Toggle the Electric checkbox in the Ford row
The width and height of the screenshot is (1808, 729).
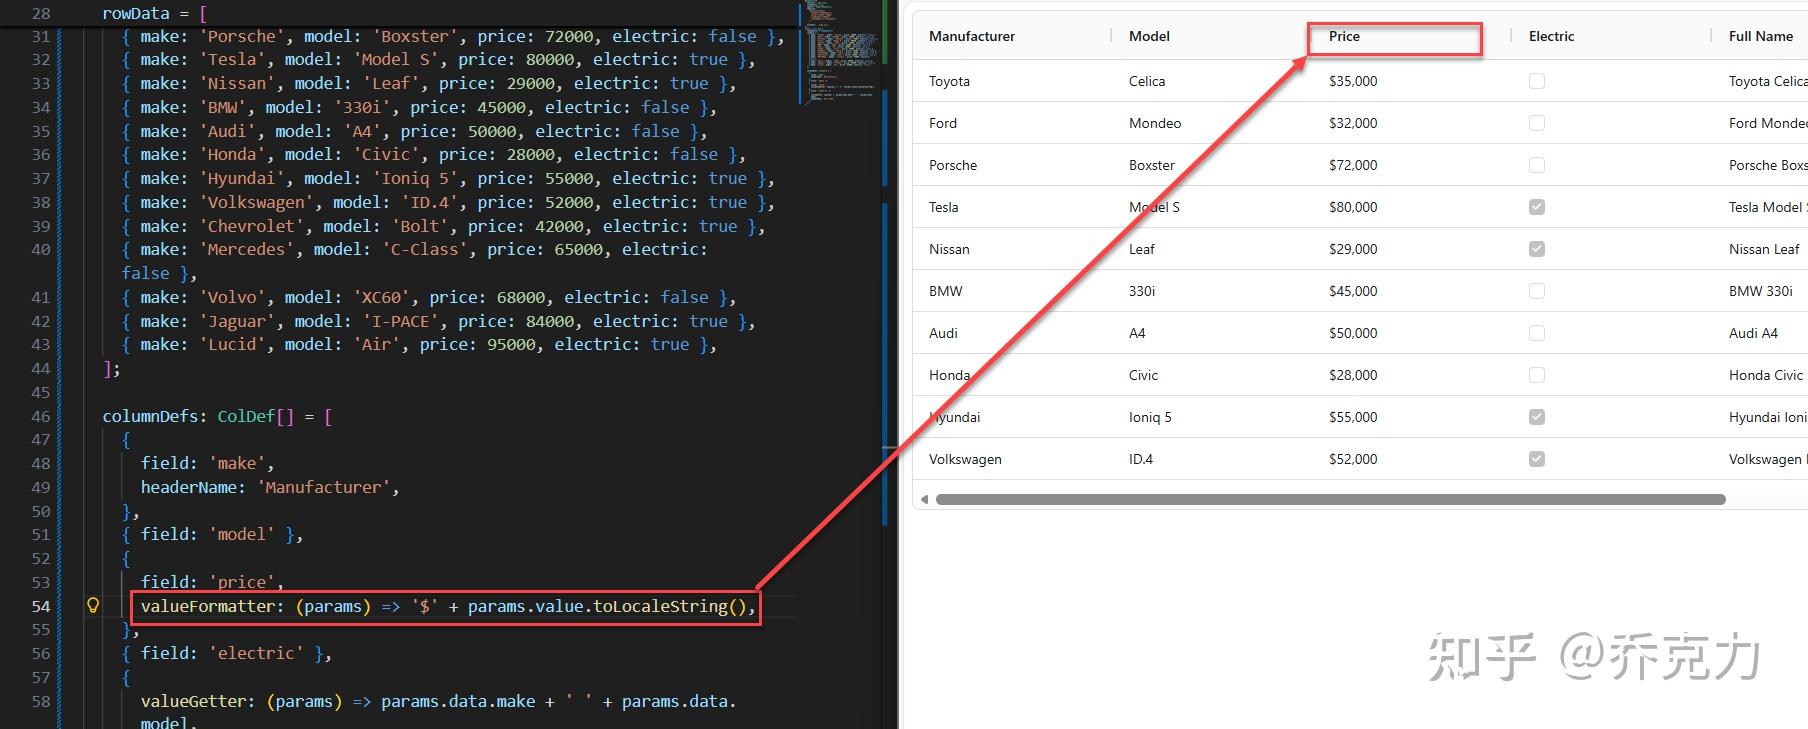[x=1537, y=123]
